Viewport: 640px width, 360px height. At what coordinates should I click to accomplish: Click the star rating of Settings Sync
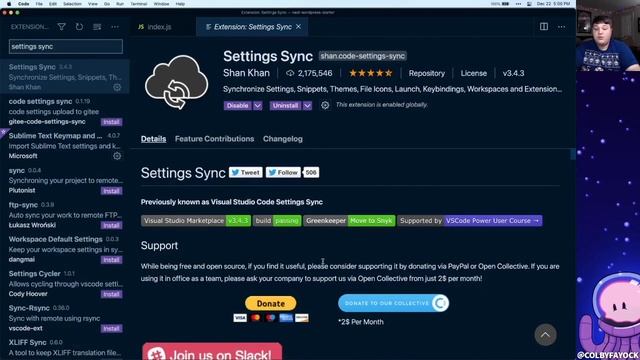coord(371,73)
